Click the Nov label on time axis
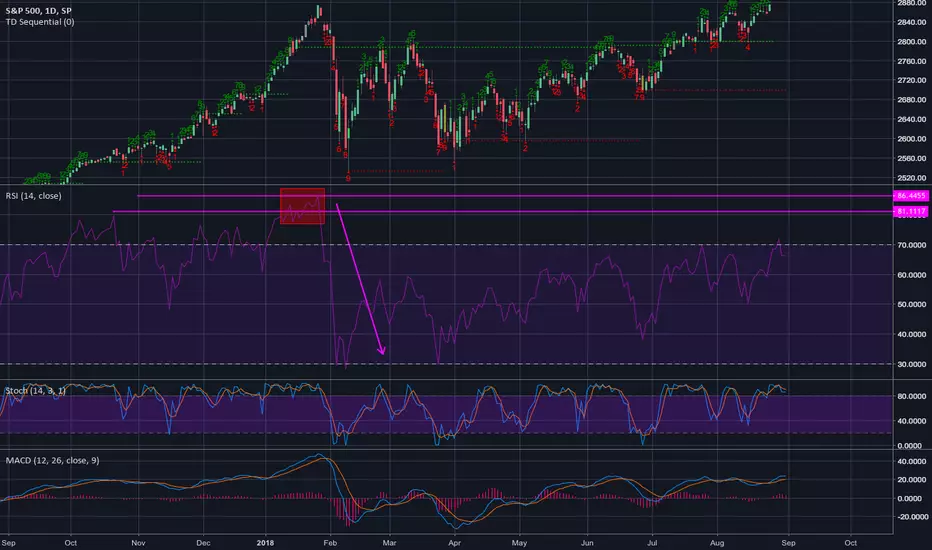Screen dimensions: 932x550 pyautogui.click(x=138, y=542)
